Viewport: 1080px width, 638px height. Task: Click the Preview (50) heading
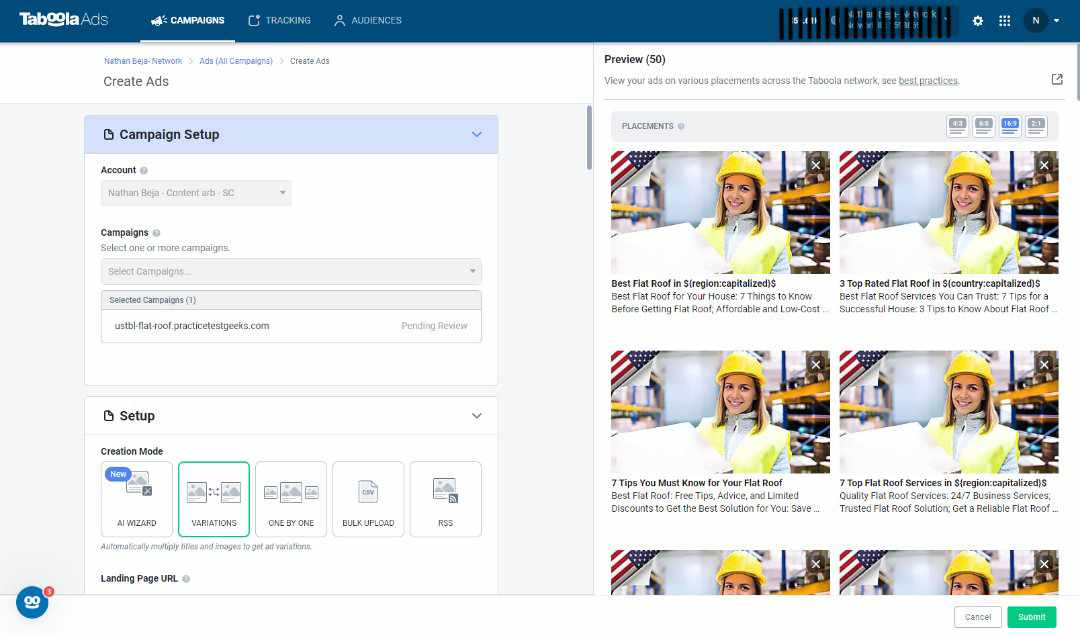coord(634,59)
